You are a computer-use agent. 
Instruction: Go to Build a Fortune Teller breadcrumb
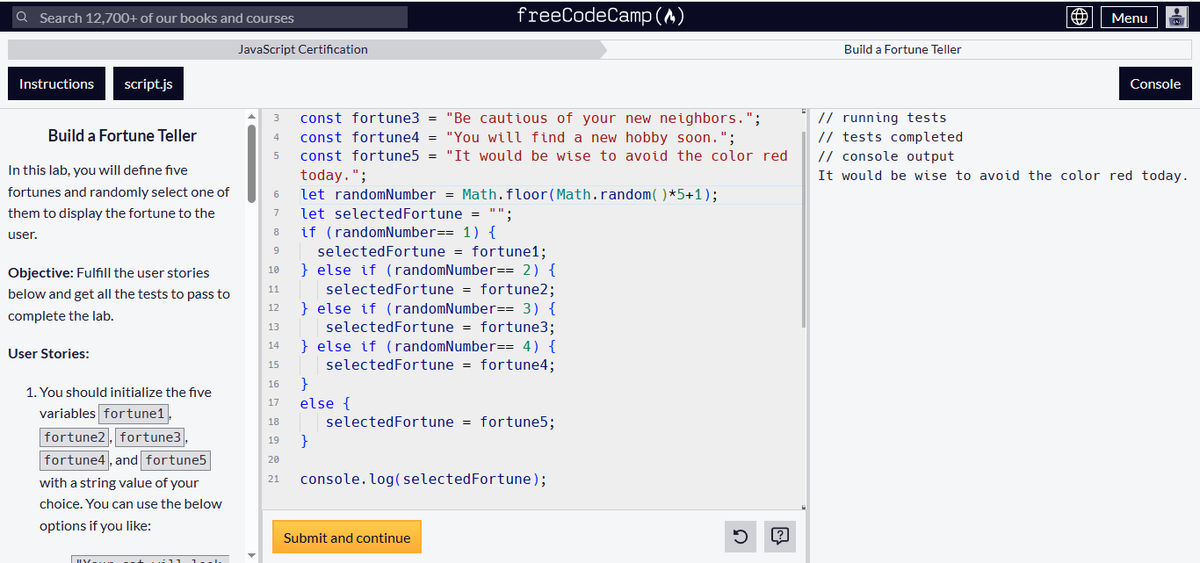point(902,49)
